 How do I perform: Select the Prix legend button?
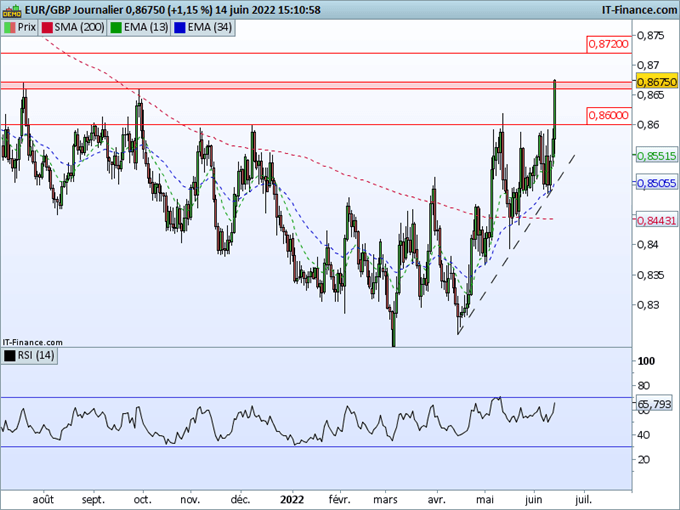pos(20,27)
